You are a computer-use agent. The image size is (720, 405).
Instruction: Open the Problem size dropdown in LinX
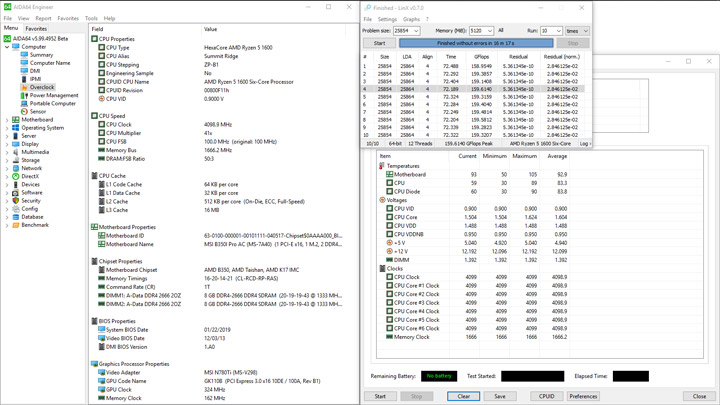click(406, 31)
